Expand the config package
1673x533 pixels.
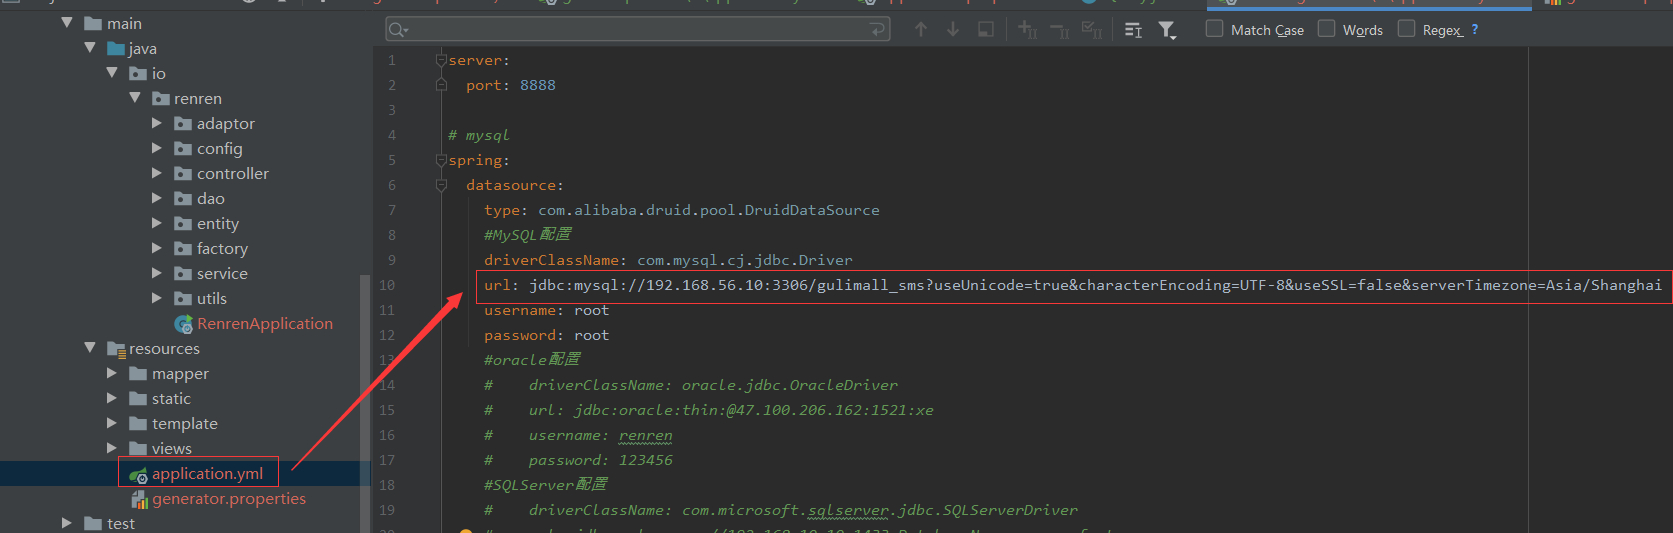tap(157, 148)
